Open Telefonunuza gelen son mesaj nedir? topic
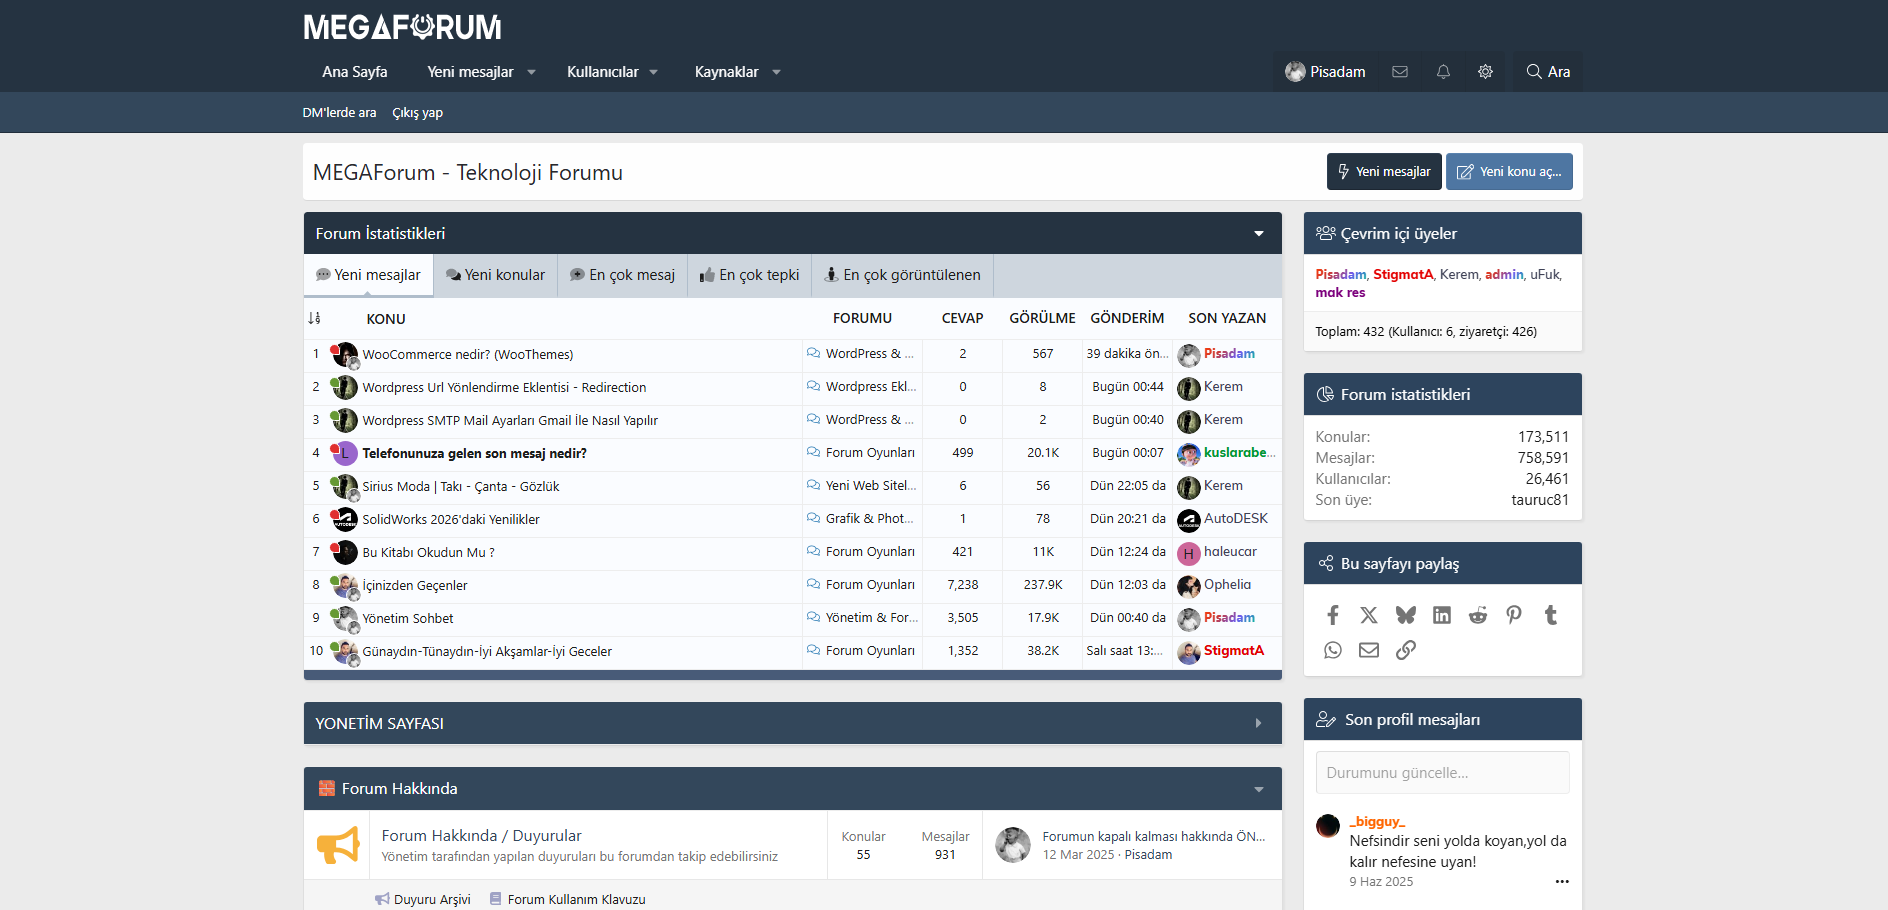Screen dimensions: 1888x910 pyautogui.click(x=474, y=454)
